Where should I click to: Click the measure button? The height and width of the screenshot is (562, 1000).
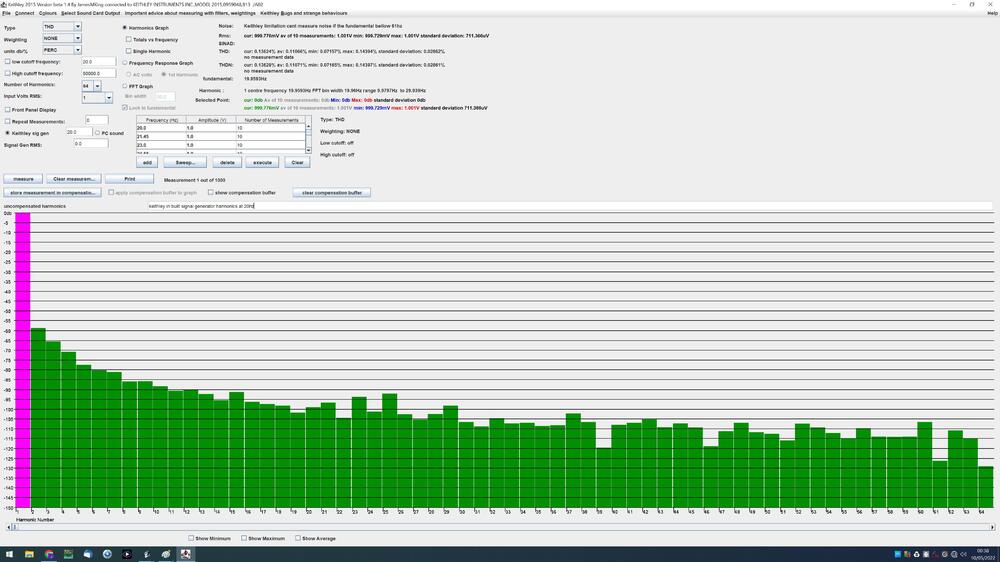pos(23,179)
